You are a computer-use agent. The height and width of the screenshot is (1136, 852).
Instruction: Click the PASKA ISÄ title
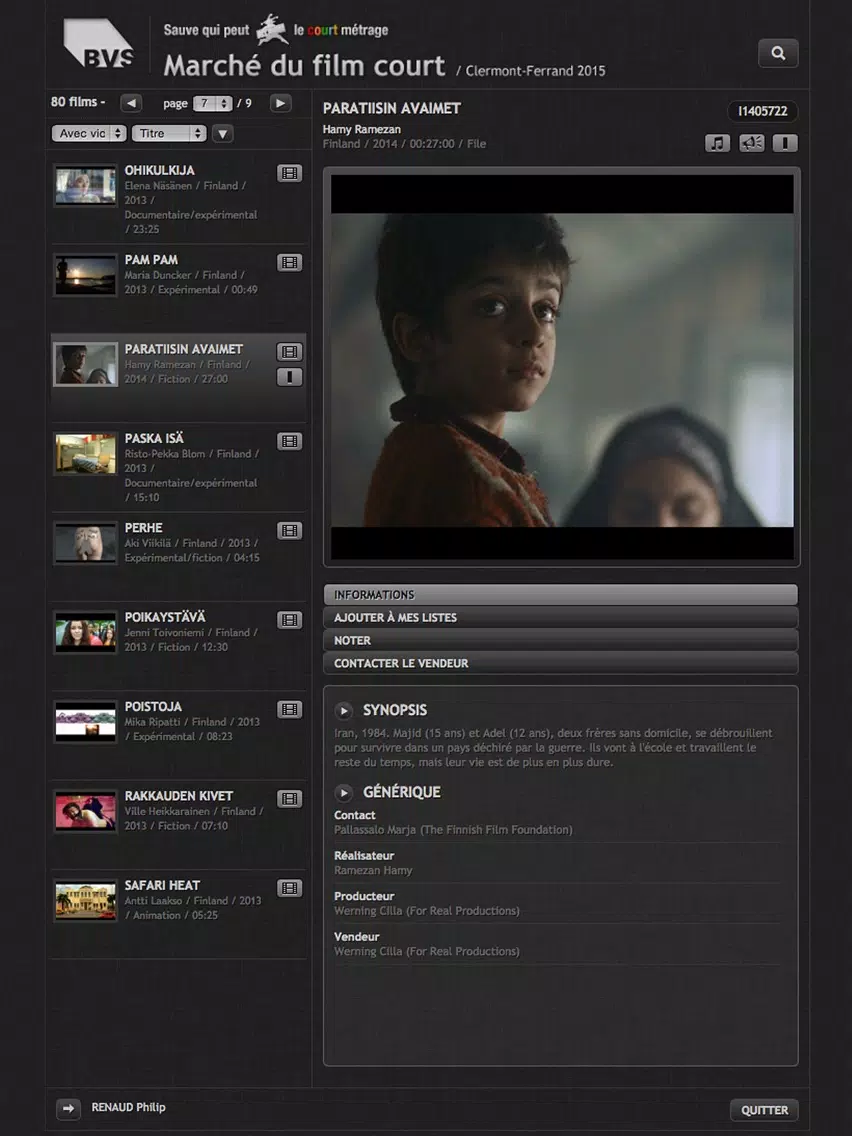pos(154,438)
